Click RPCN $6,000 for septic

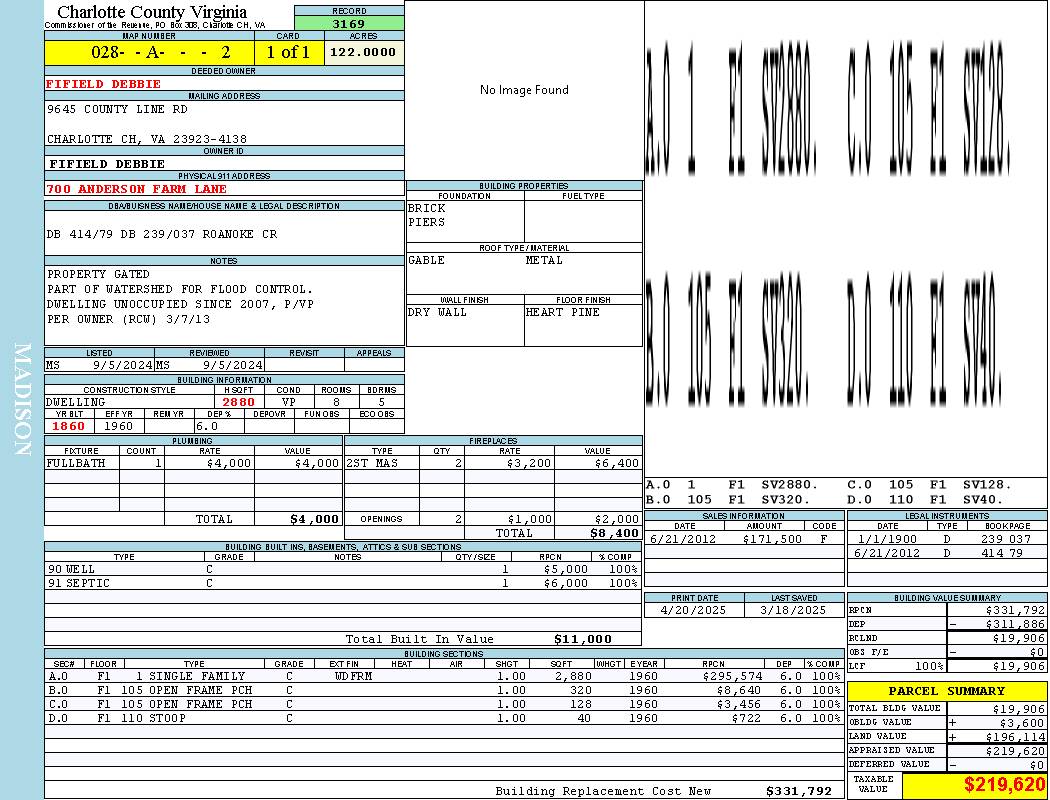[x=566, y=584]
